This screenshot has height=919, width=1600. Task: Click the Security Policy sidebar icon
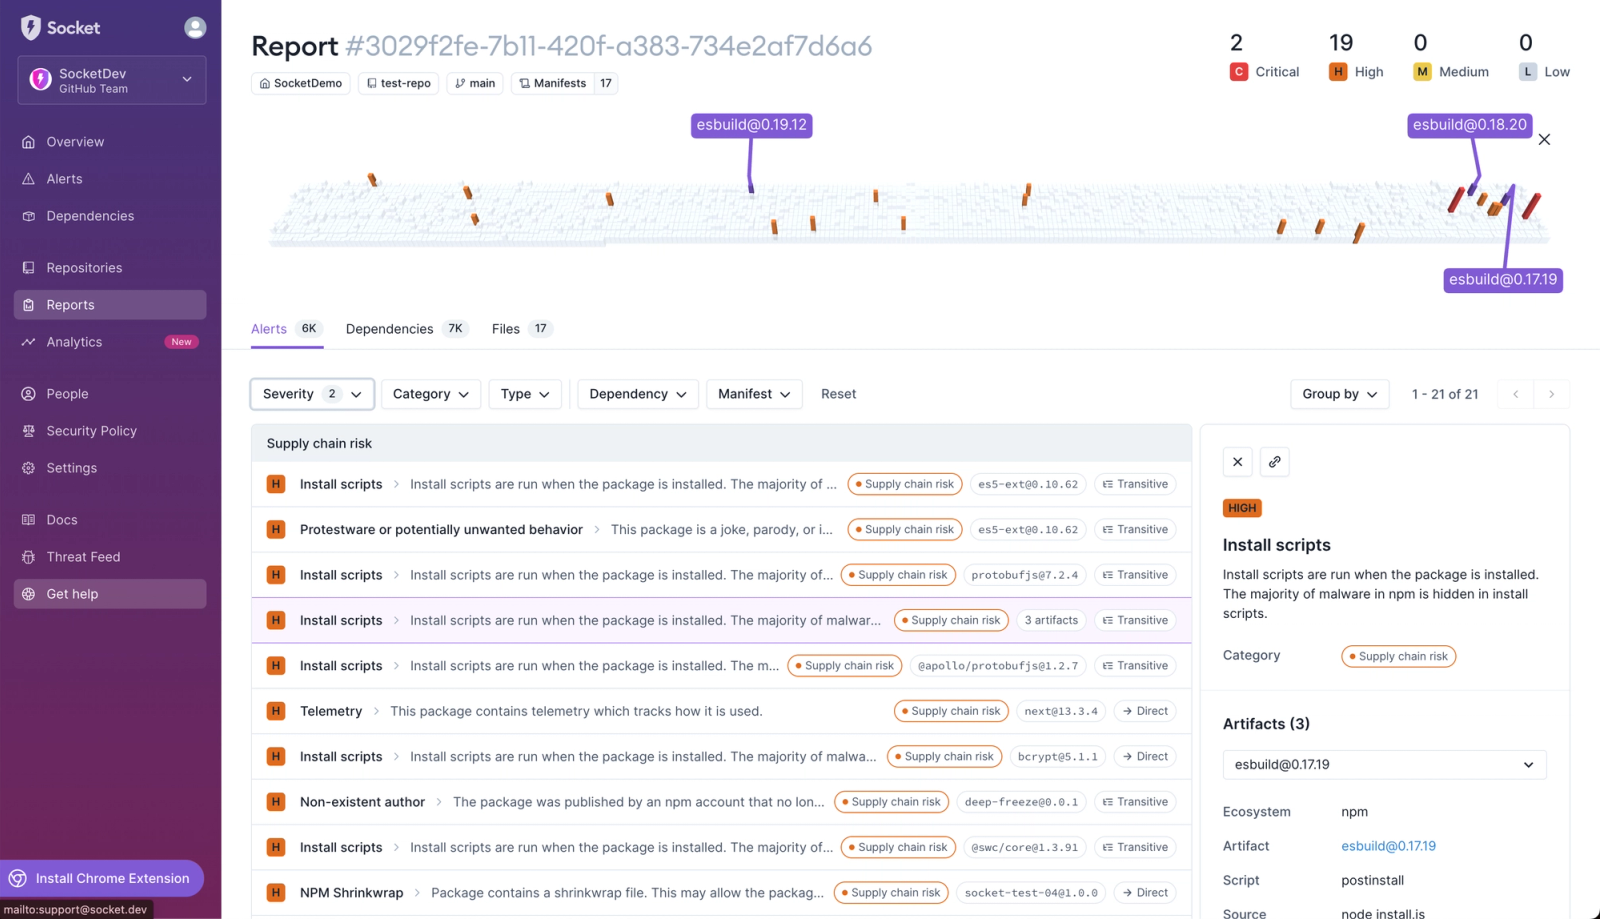28,431
